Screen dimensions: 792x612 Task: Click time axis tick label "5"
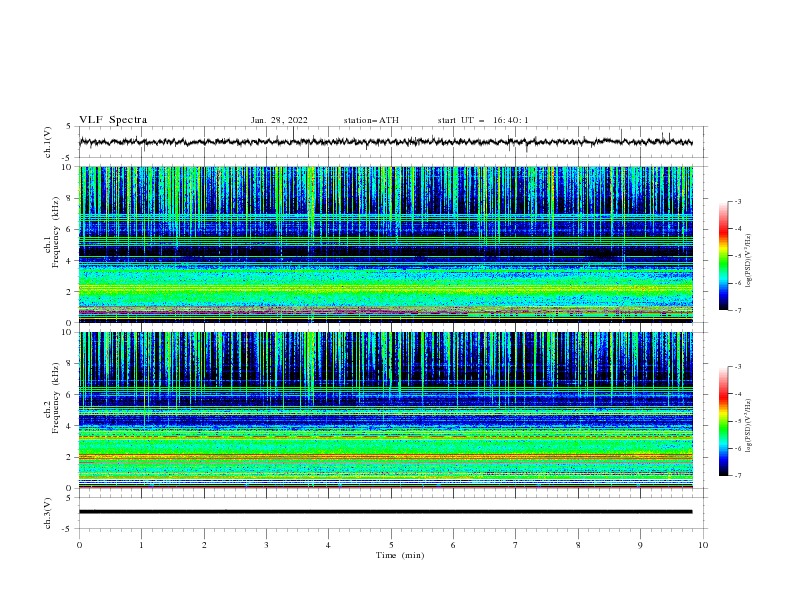[x=391, y=545]
